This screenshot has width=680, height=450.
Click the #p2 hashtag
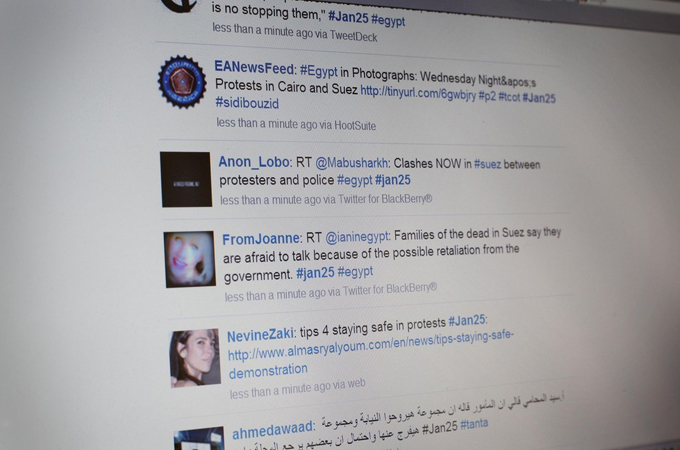point(487,96)
